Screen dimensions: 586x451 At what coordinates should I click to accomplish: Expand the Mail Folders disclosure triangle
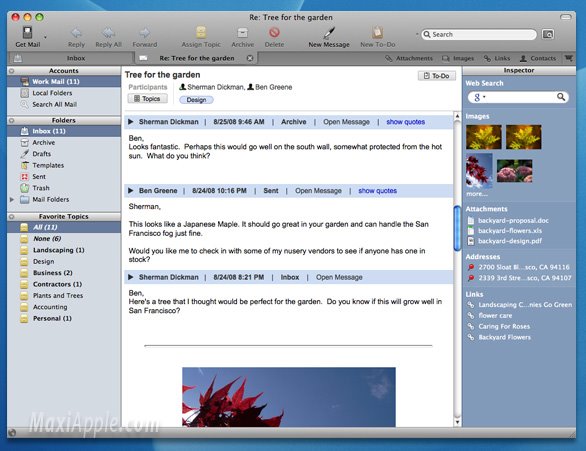click(x=12, y=200)
